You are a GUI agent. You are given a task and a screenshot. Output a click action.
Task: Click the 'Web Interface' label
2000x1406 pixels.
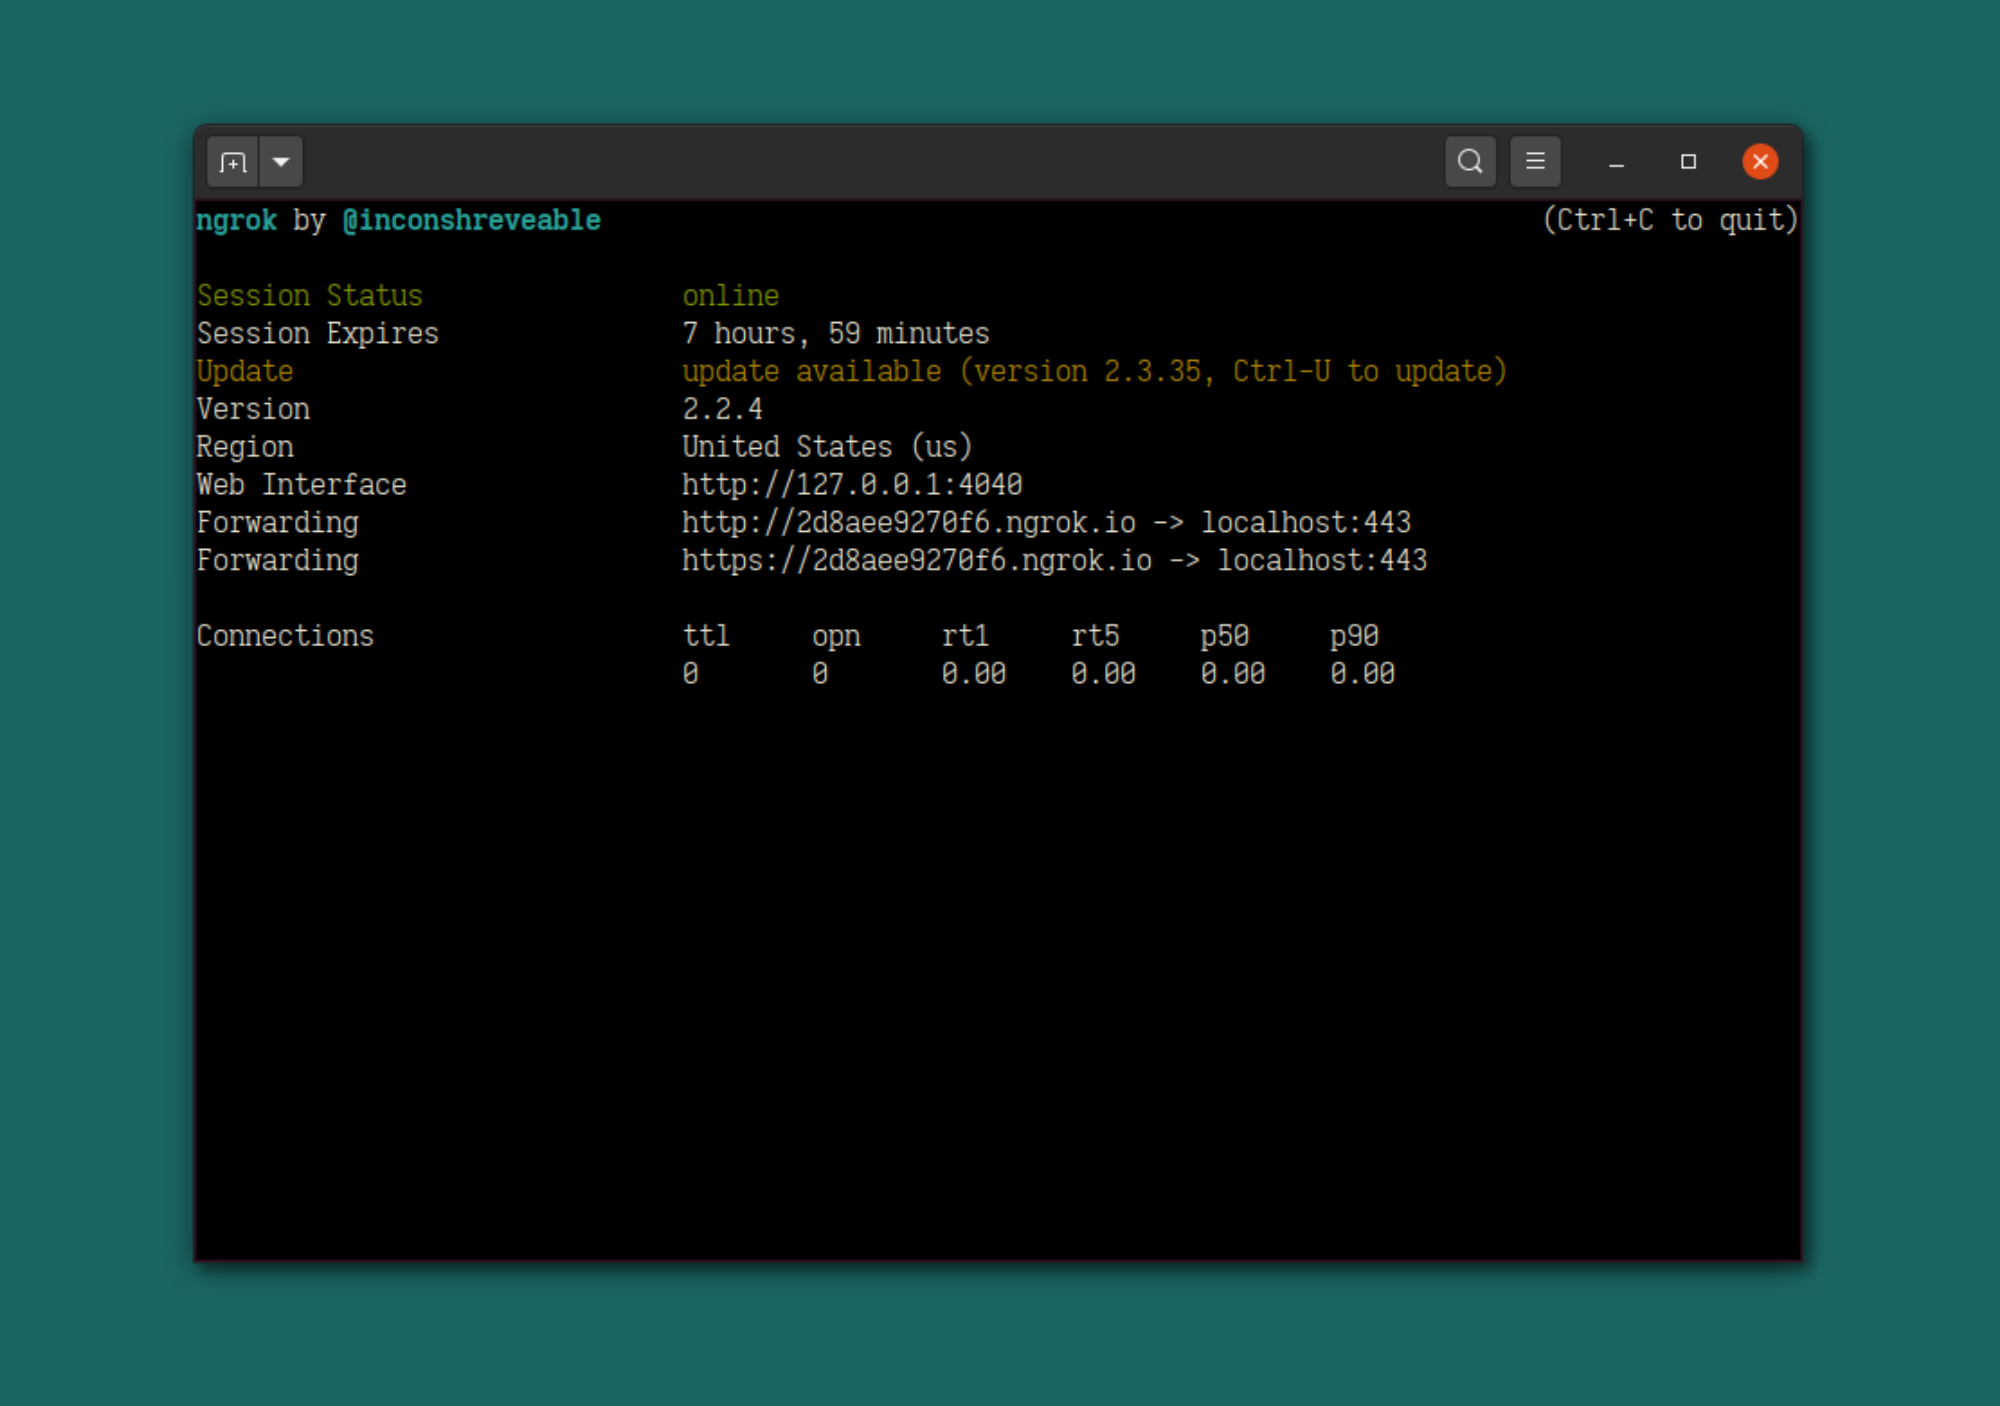click(301, 485)
